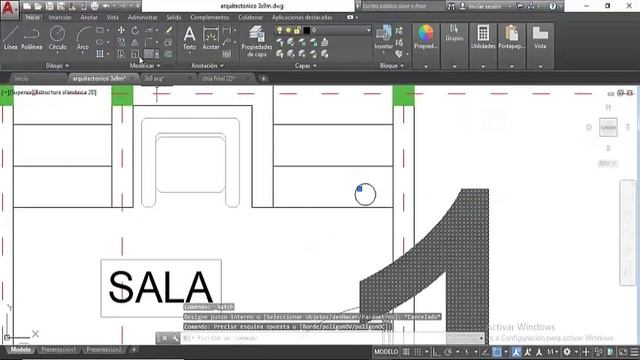This screenshot has width=640, height=360.
Task: Open the Grupos panel
Action: pos(454,33)
